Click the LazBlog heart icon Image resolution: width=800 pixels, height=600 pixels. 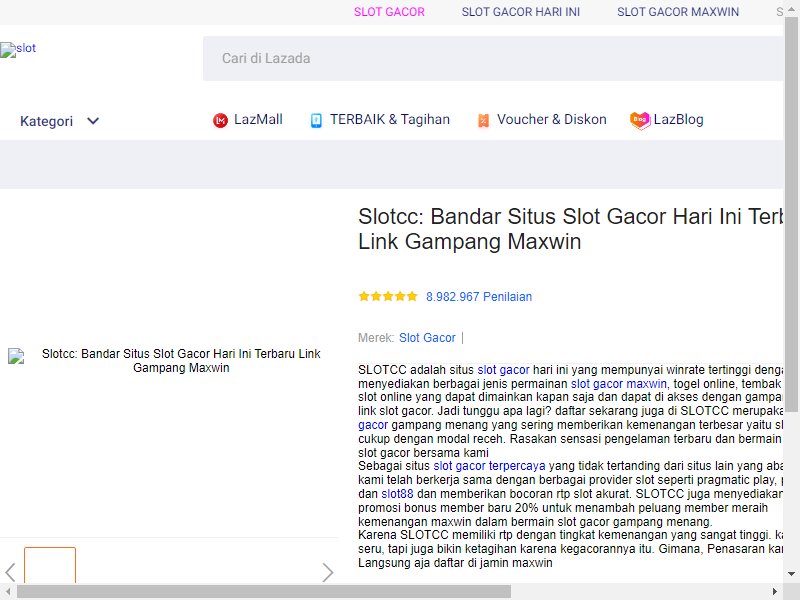point(640,120)
